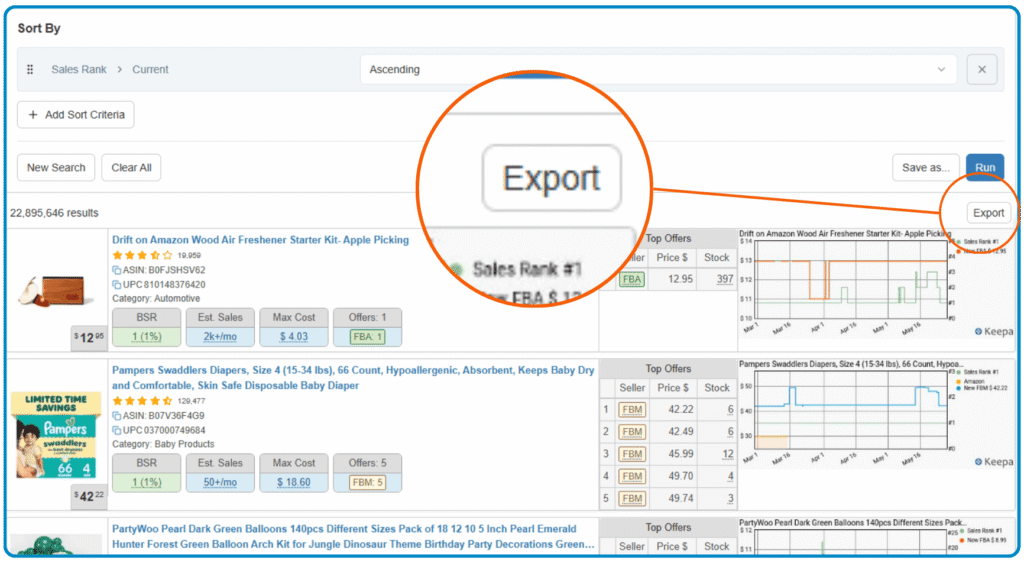
Task: Click Category: Baby Products text
Action: coord(163,444)
